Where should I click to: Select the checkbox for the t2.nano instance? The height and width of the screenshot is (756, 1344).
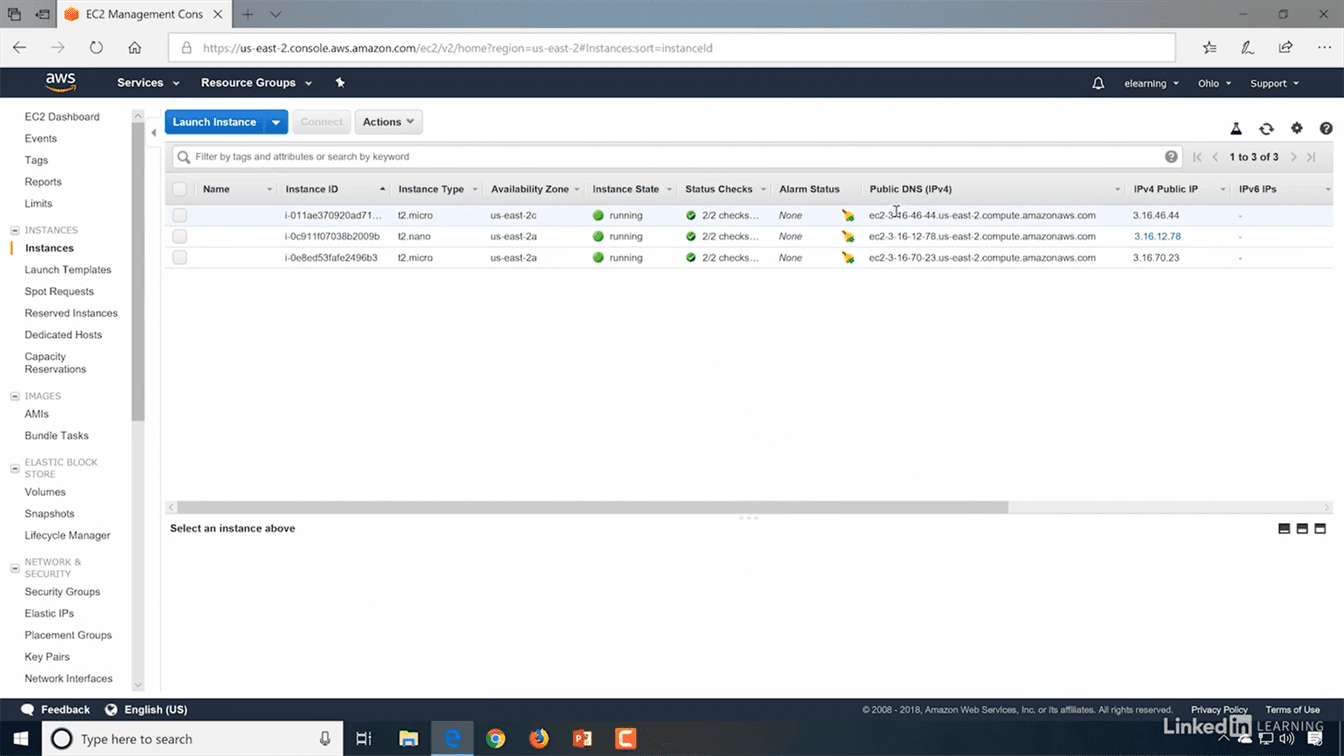[180, 237]
